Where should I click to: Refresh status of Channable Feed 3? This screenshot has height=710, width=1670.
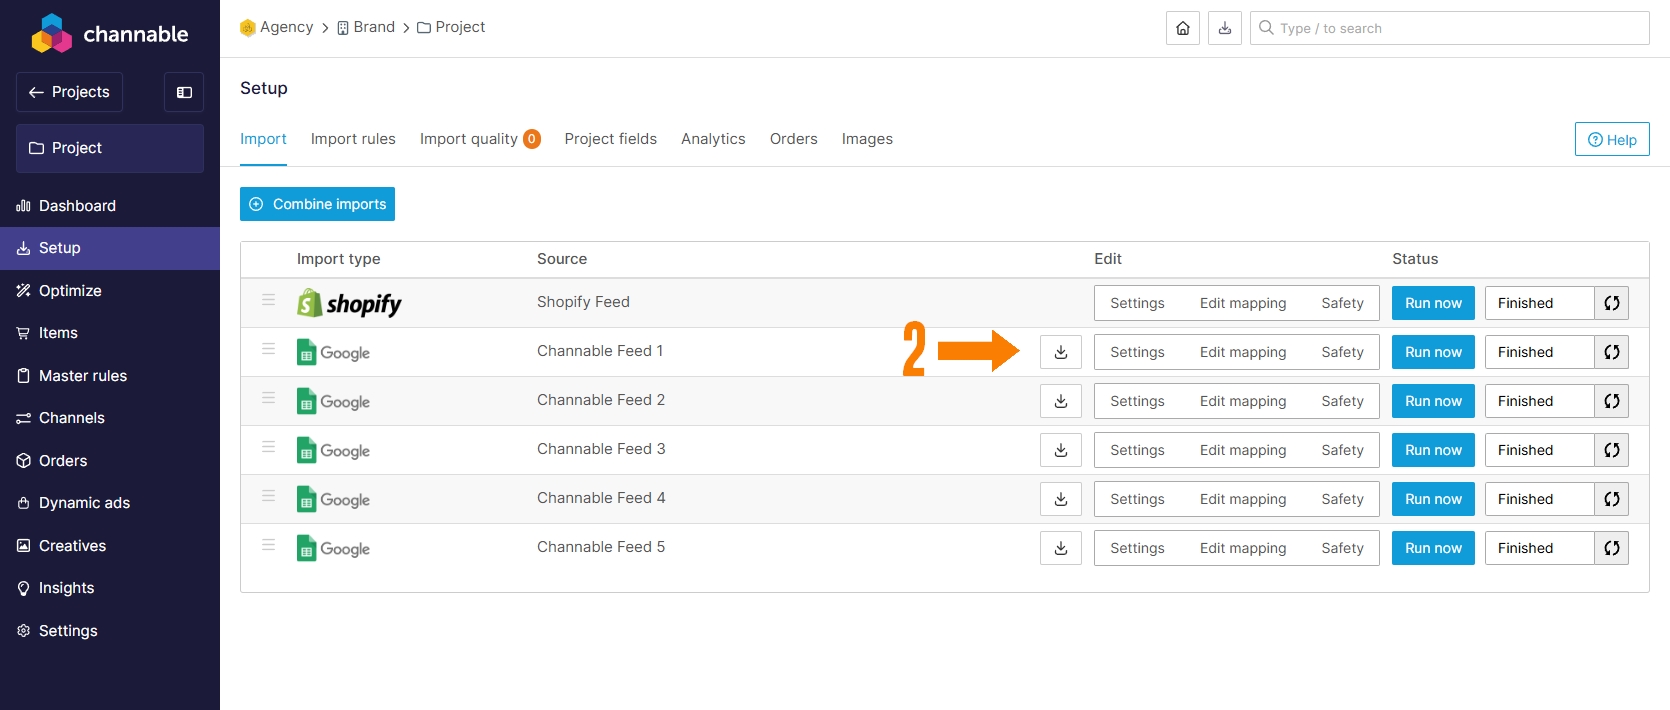(x=1612, y=450)
